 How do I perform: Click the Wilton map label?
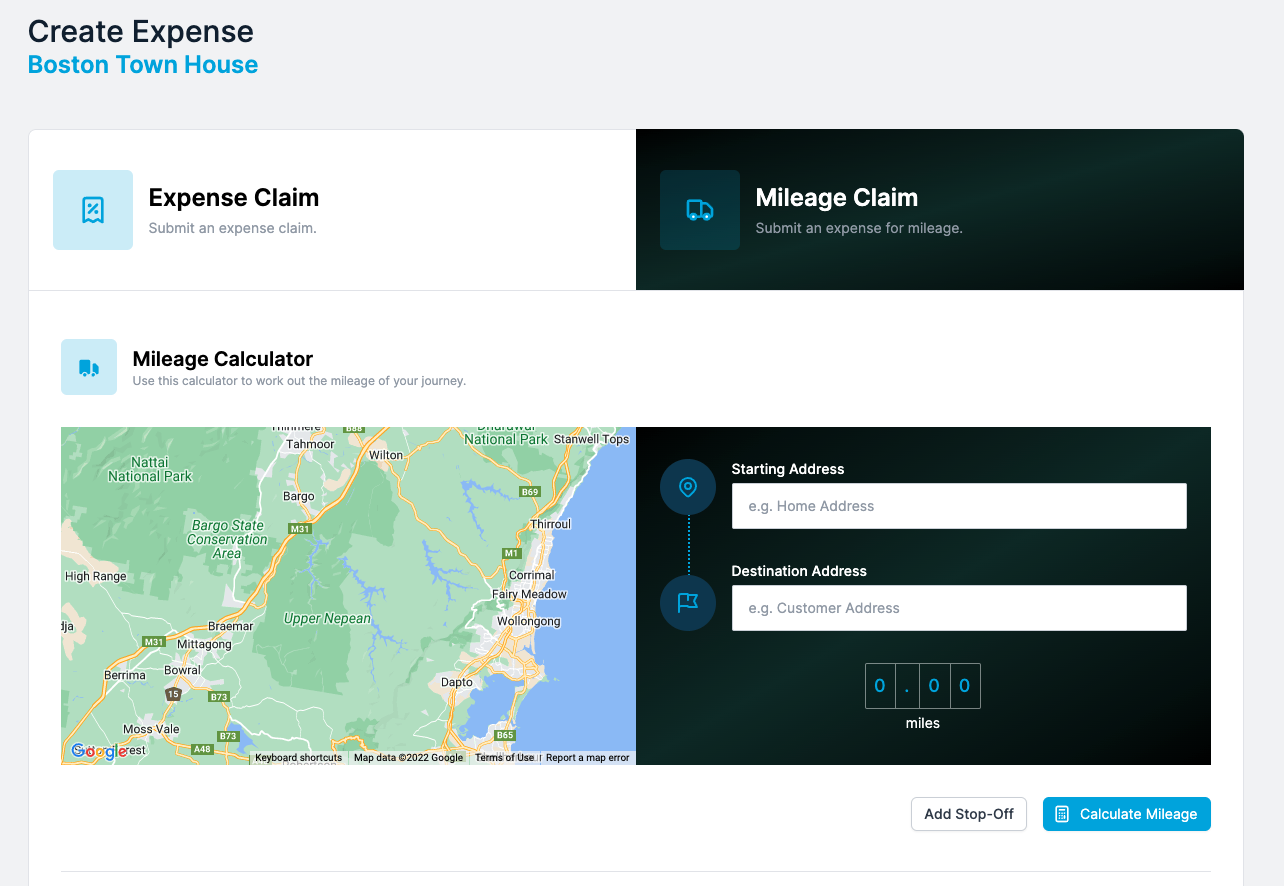(386, 455)
